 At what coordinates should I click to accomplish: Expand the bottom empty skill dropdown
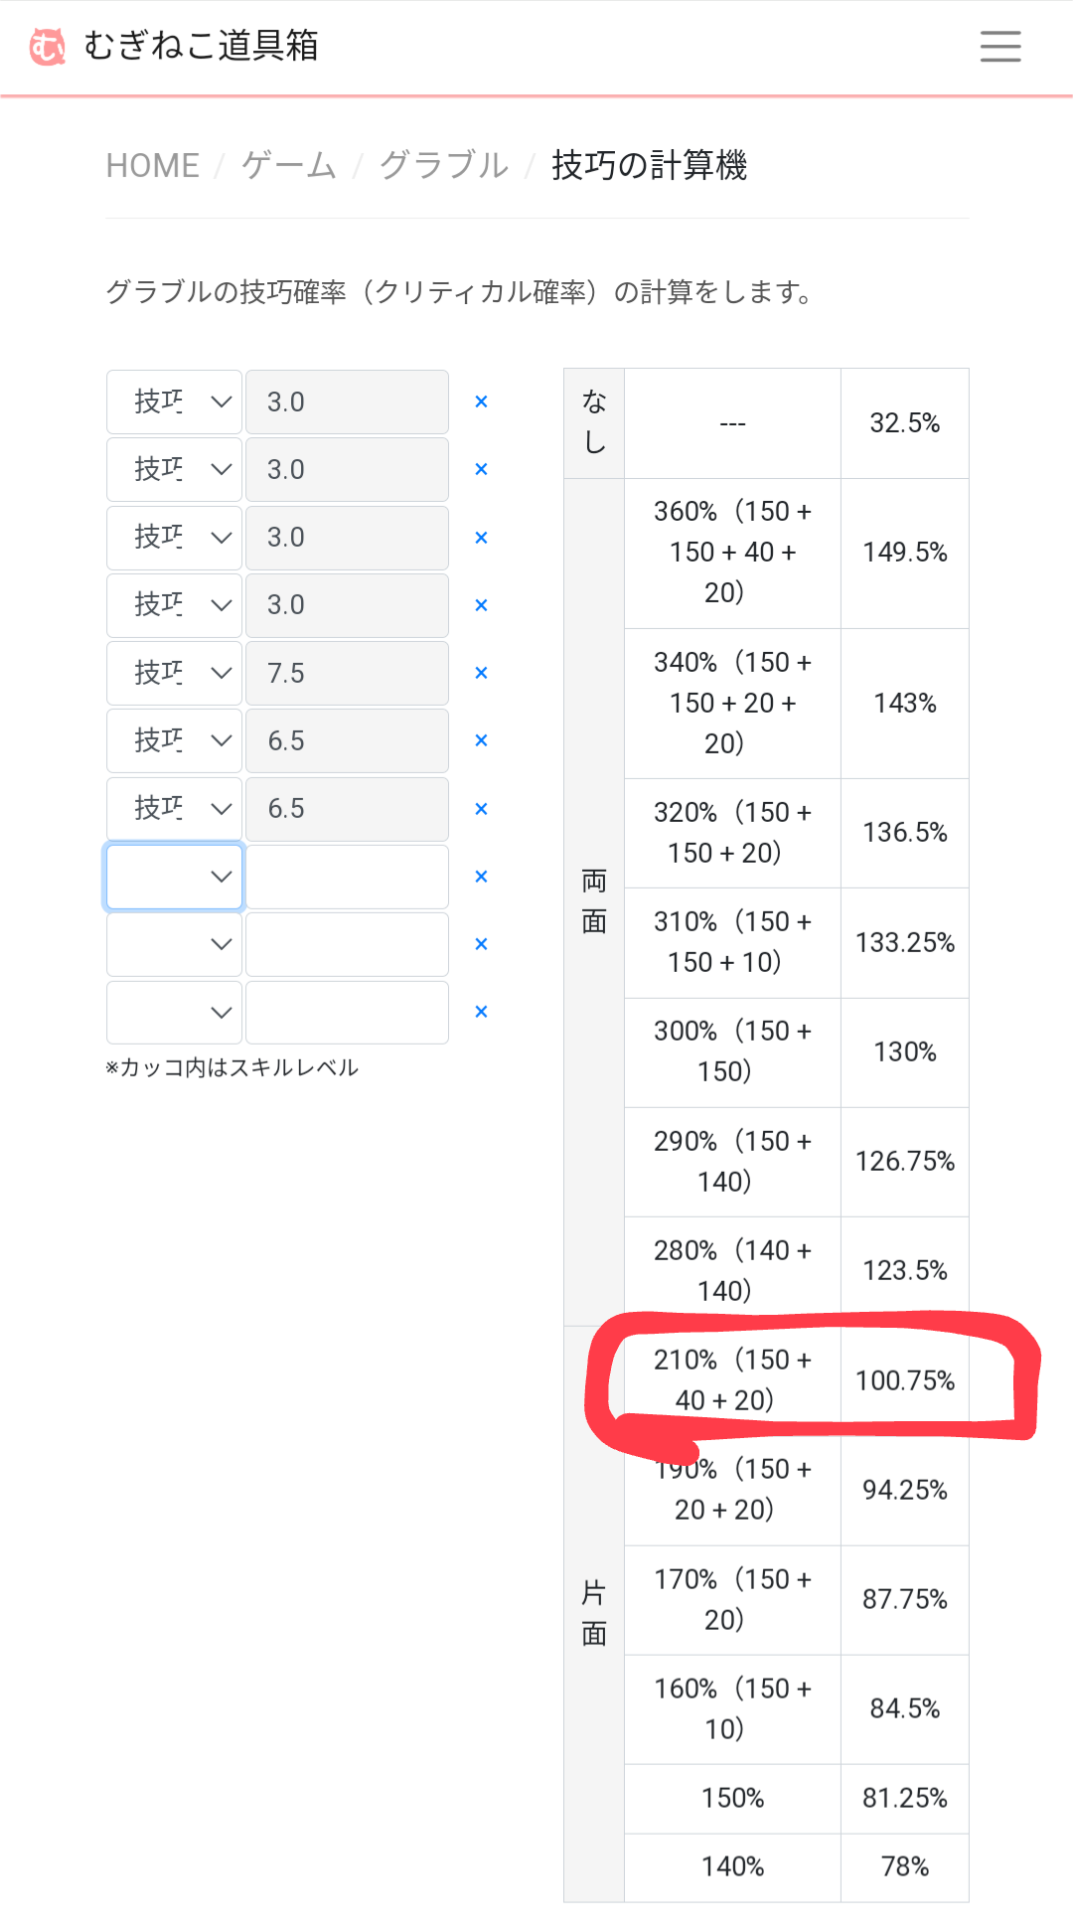click(174, 1012)
